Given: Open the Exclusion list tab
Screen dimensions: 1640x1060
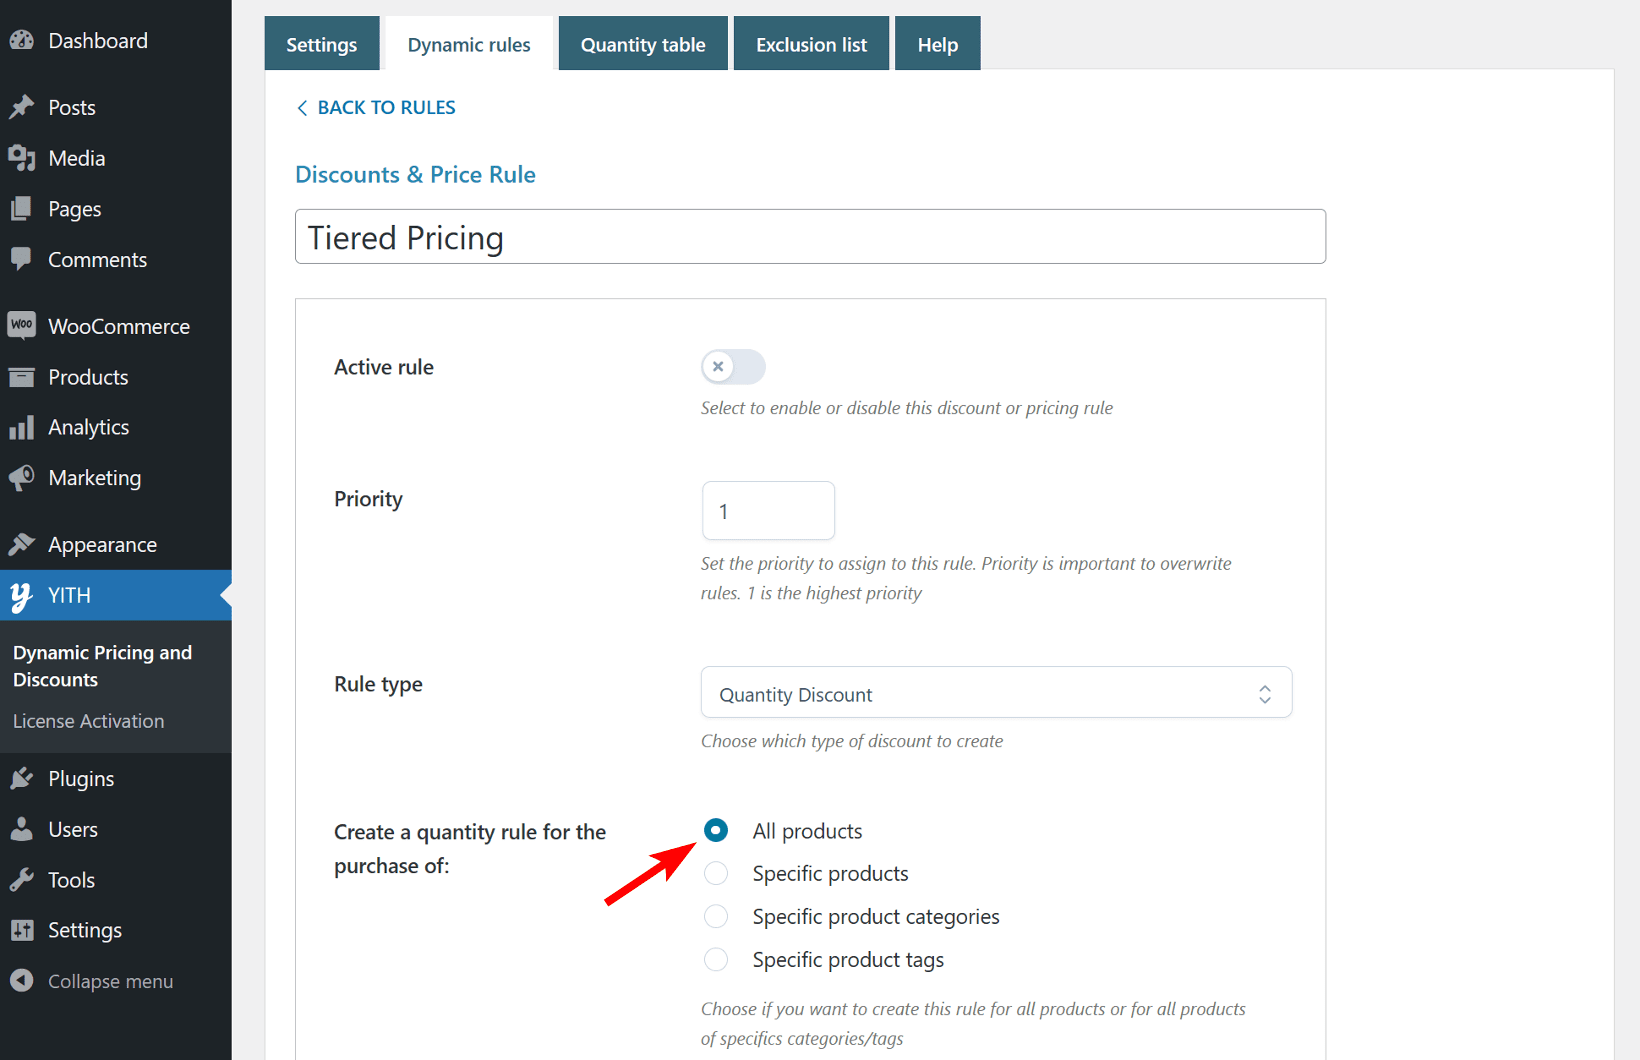Looking at the screenshot, I should 811,43.
